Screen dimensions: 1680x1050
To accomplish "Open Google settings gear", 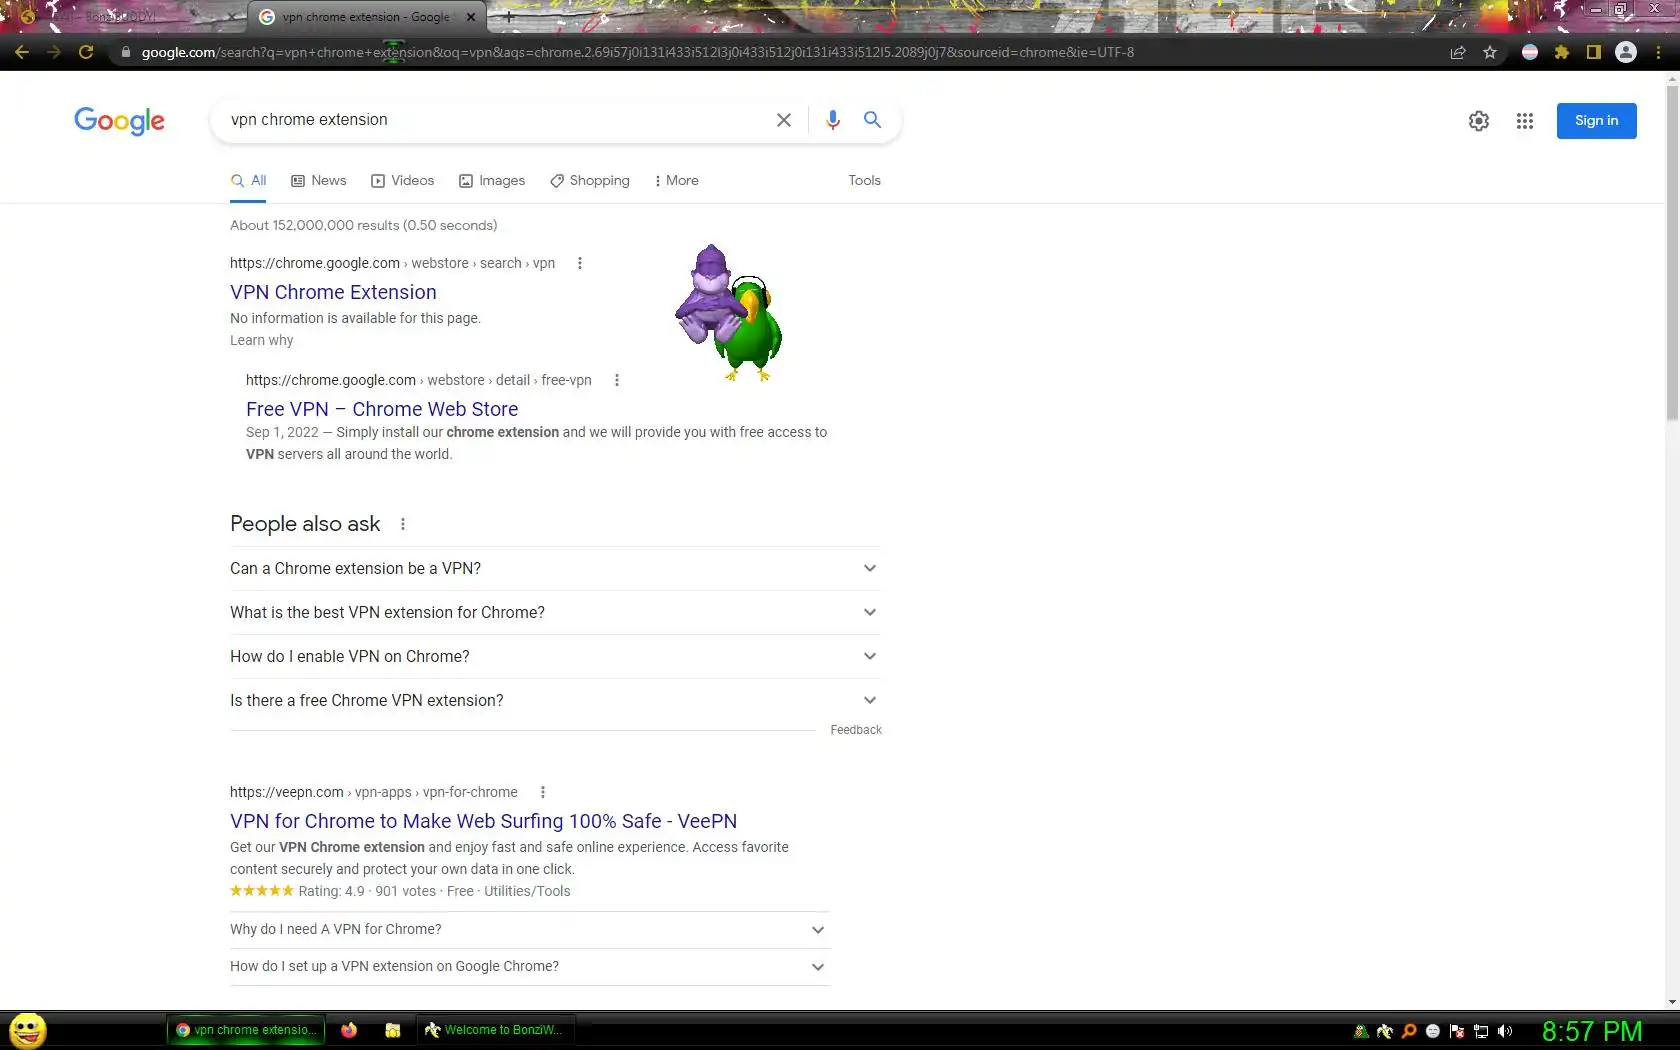I will (1478, 121).
